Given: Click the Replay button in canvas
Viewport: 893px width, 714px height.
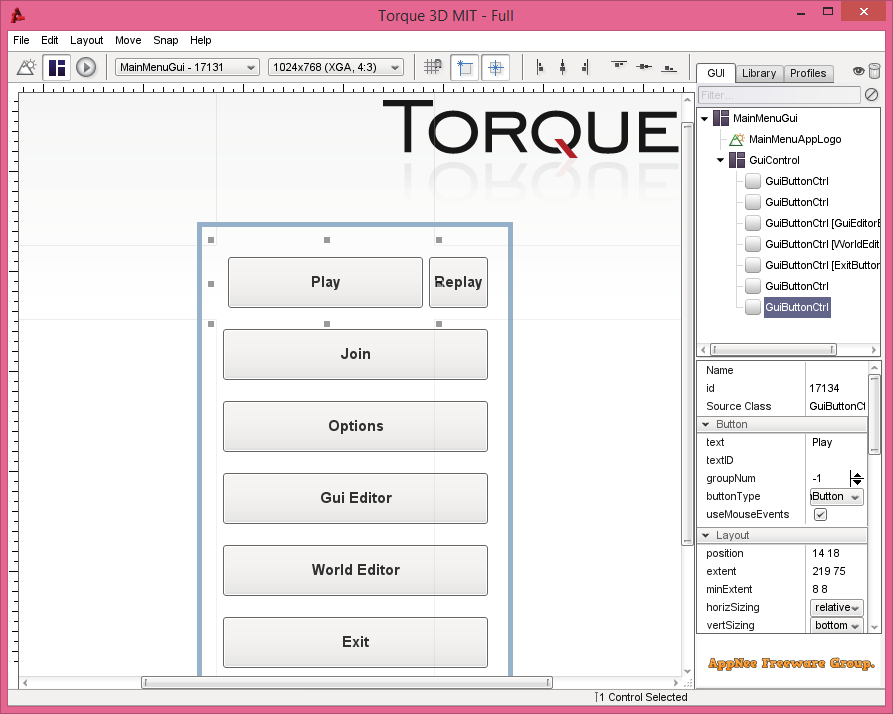Looking at the screenshot, I should 458,282.
